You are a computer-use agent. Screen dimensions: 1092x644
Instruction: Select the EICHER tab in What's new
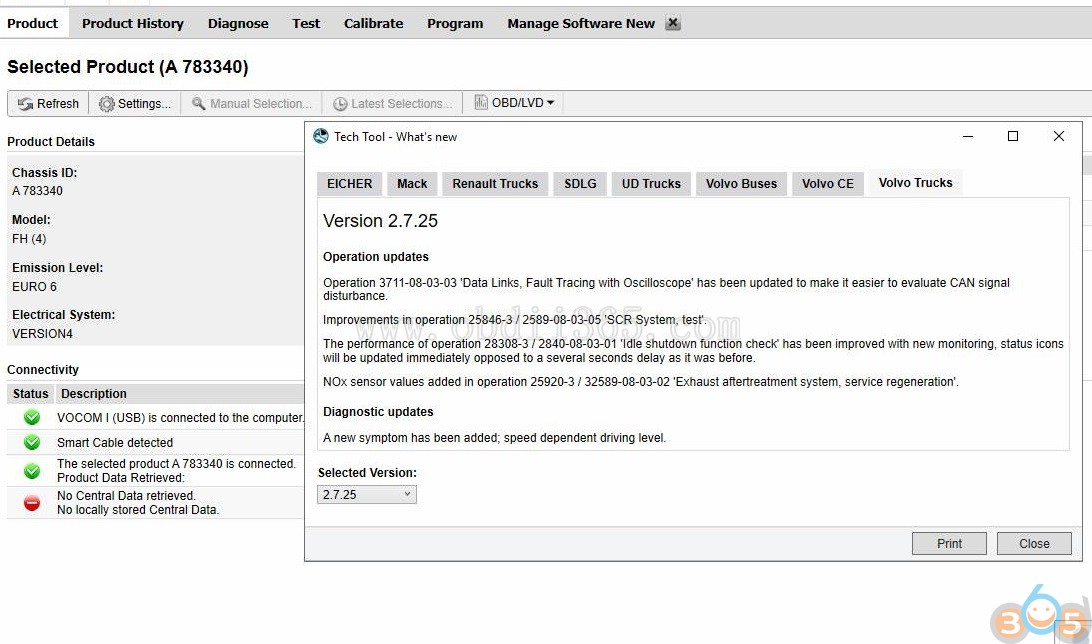pyautogui.click(x=350, y=184)
